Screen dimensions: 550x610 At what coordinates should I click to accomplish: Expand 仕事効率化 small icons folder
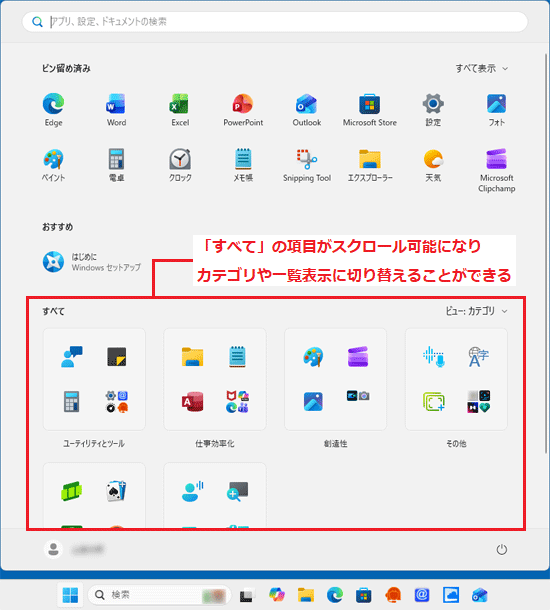point(238,401)
